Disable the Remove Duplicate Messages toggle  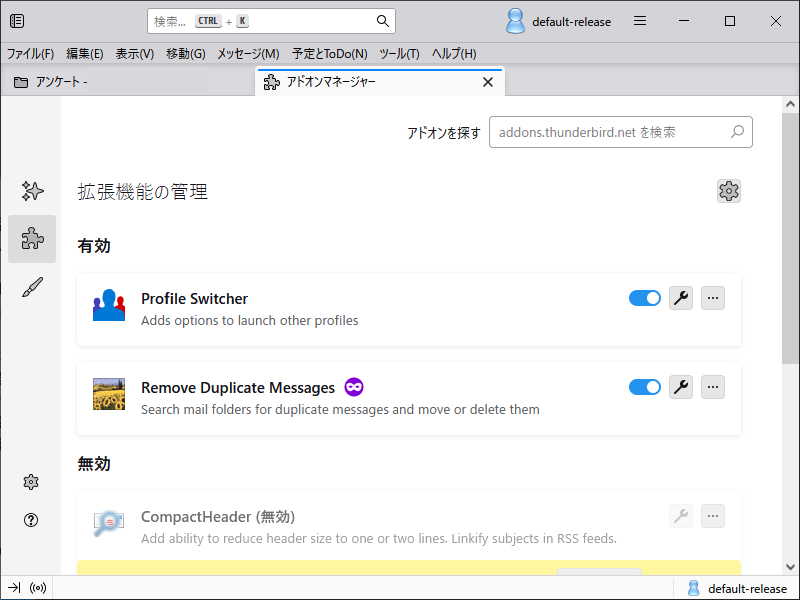pos(644,387)
